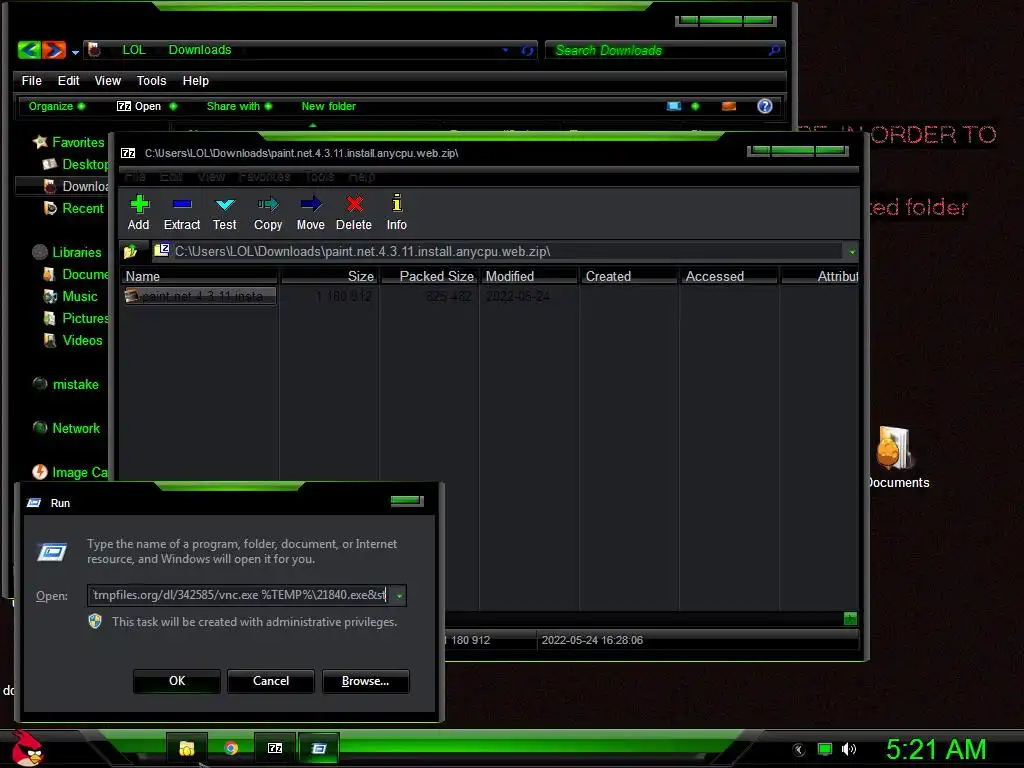This screenshot has width=1024, height=768.
Task: Select Network in Explorer sidebar
Action: (x=67, y=428)
